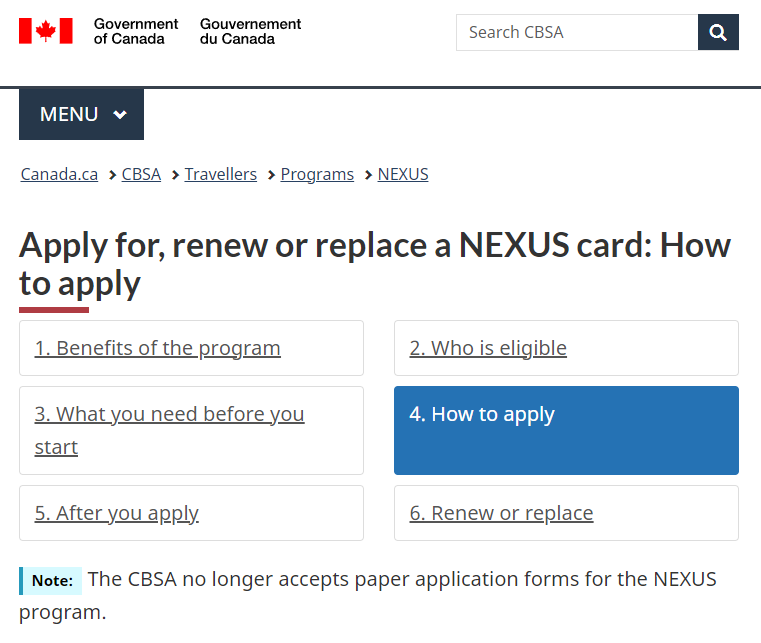Go to the CBSA breadcrumb link
Screen dimensions: 761x643
pos(141,174)
